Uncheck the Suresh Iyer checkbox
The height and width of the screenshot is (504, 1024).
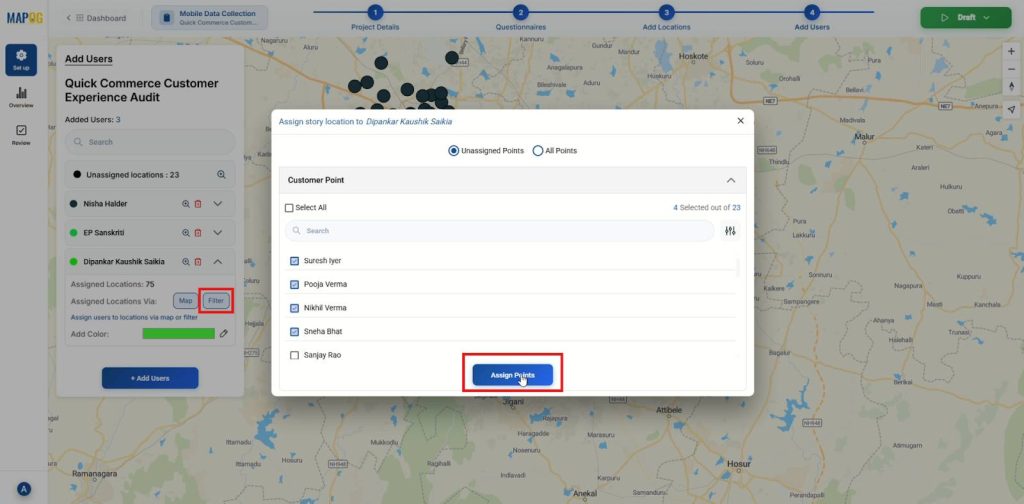click(x=294, y=260)
